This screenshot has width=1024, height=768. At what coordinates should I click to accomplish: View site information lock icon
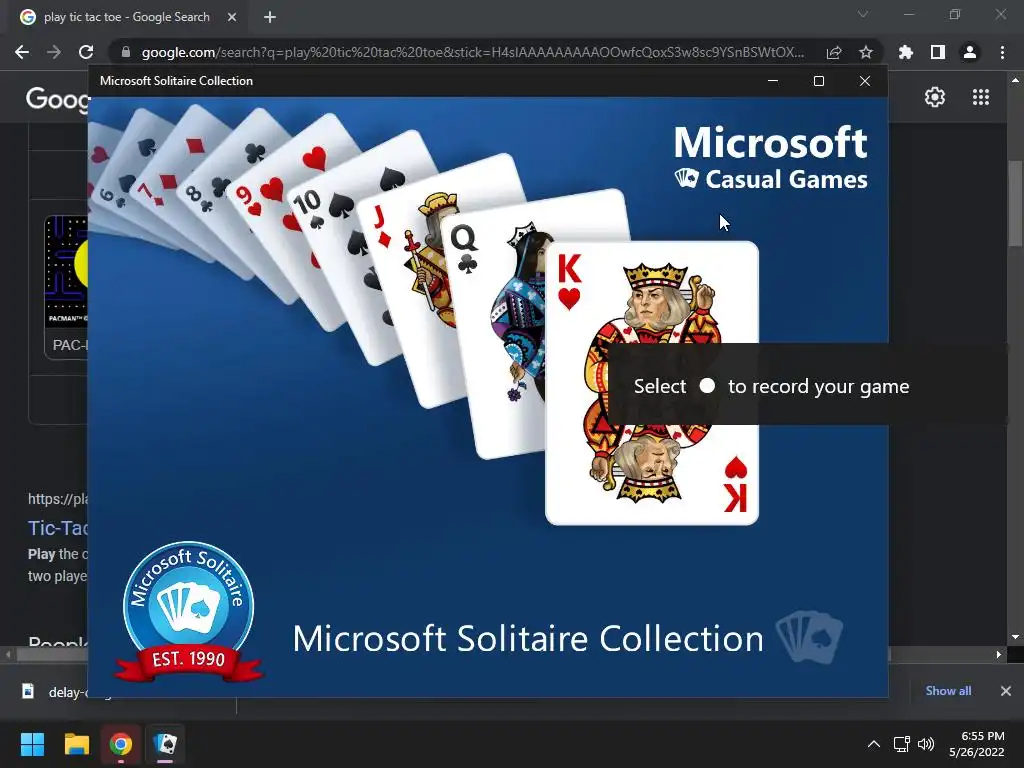(x=126, y=52)
